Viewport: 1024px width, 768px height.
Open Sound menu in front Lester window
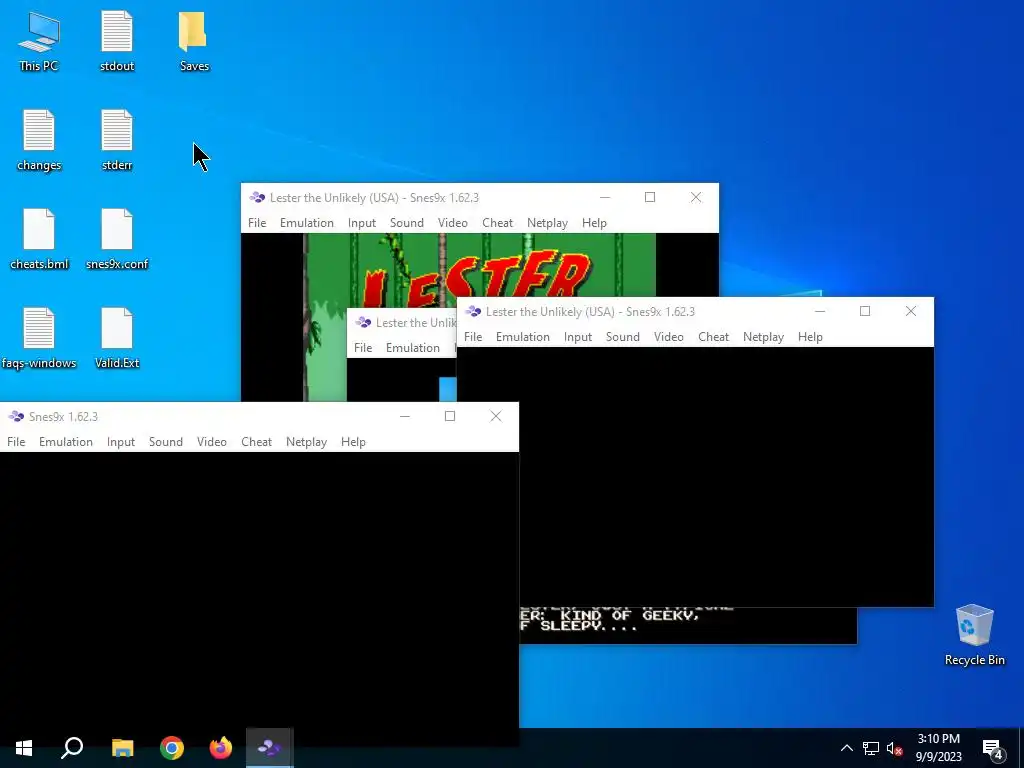(623, 336)
